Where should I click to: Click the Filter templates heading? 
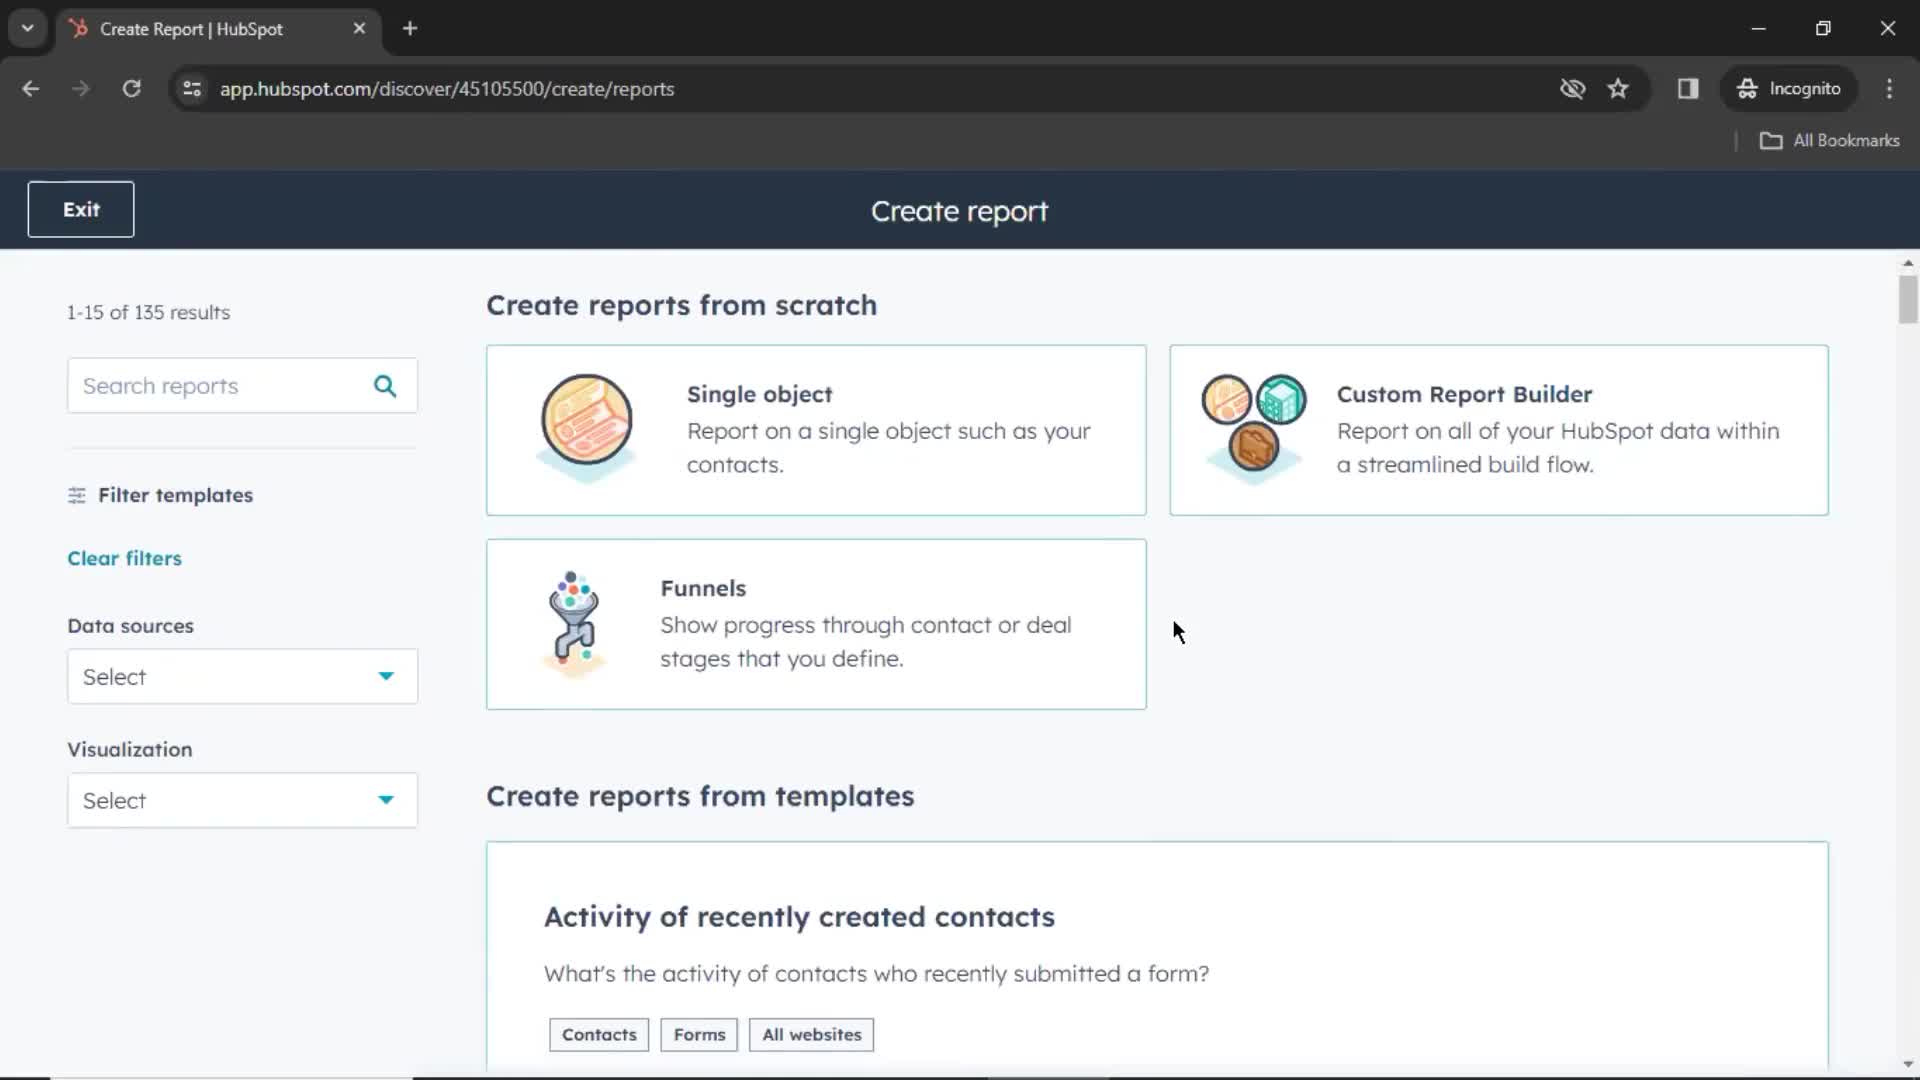(x=175, y=495)
